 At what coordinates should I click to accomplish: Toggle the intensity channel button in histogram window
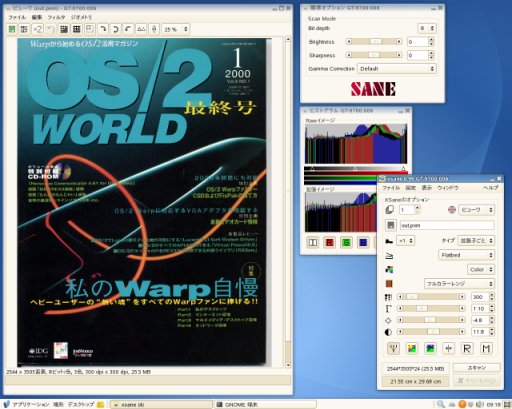(313, 242)
